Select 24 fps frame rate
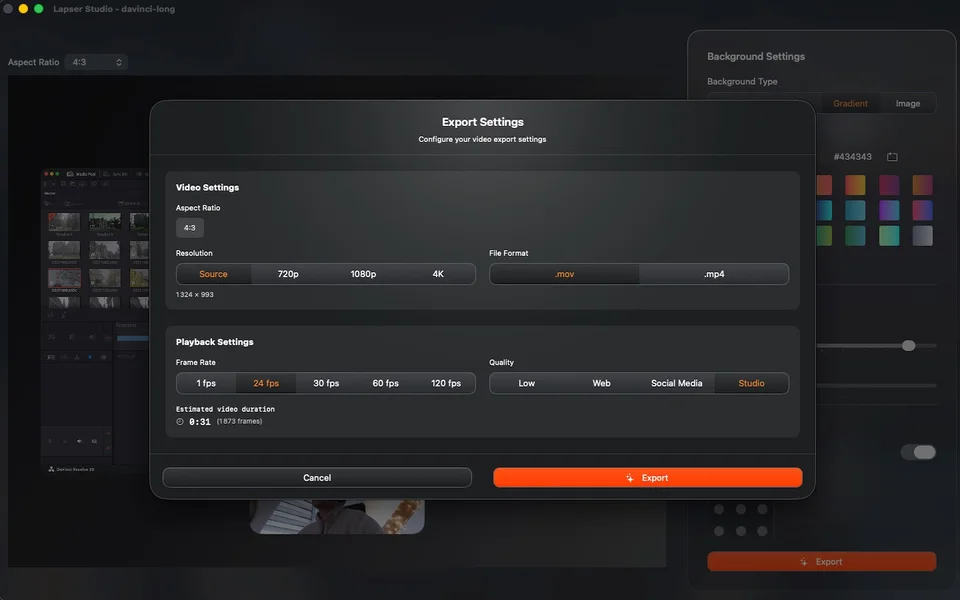960x600 pixels. pos(266,383)
